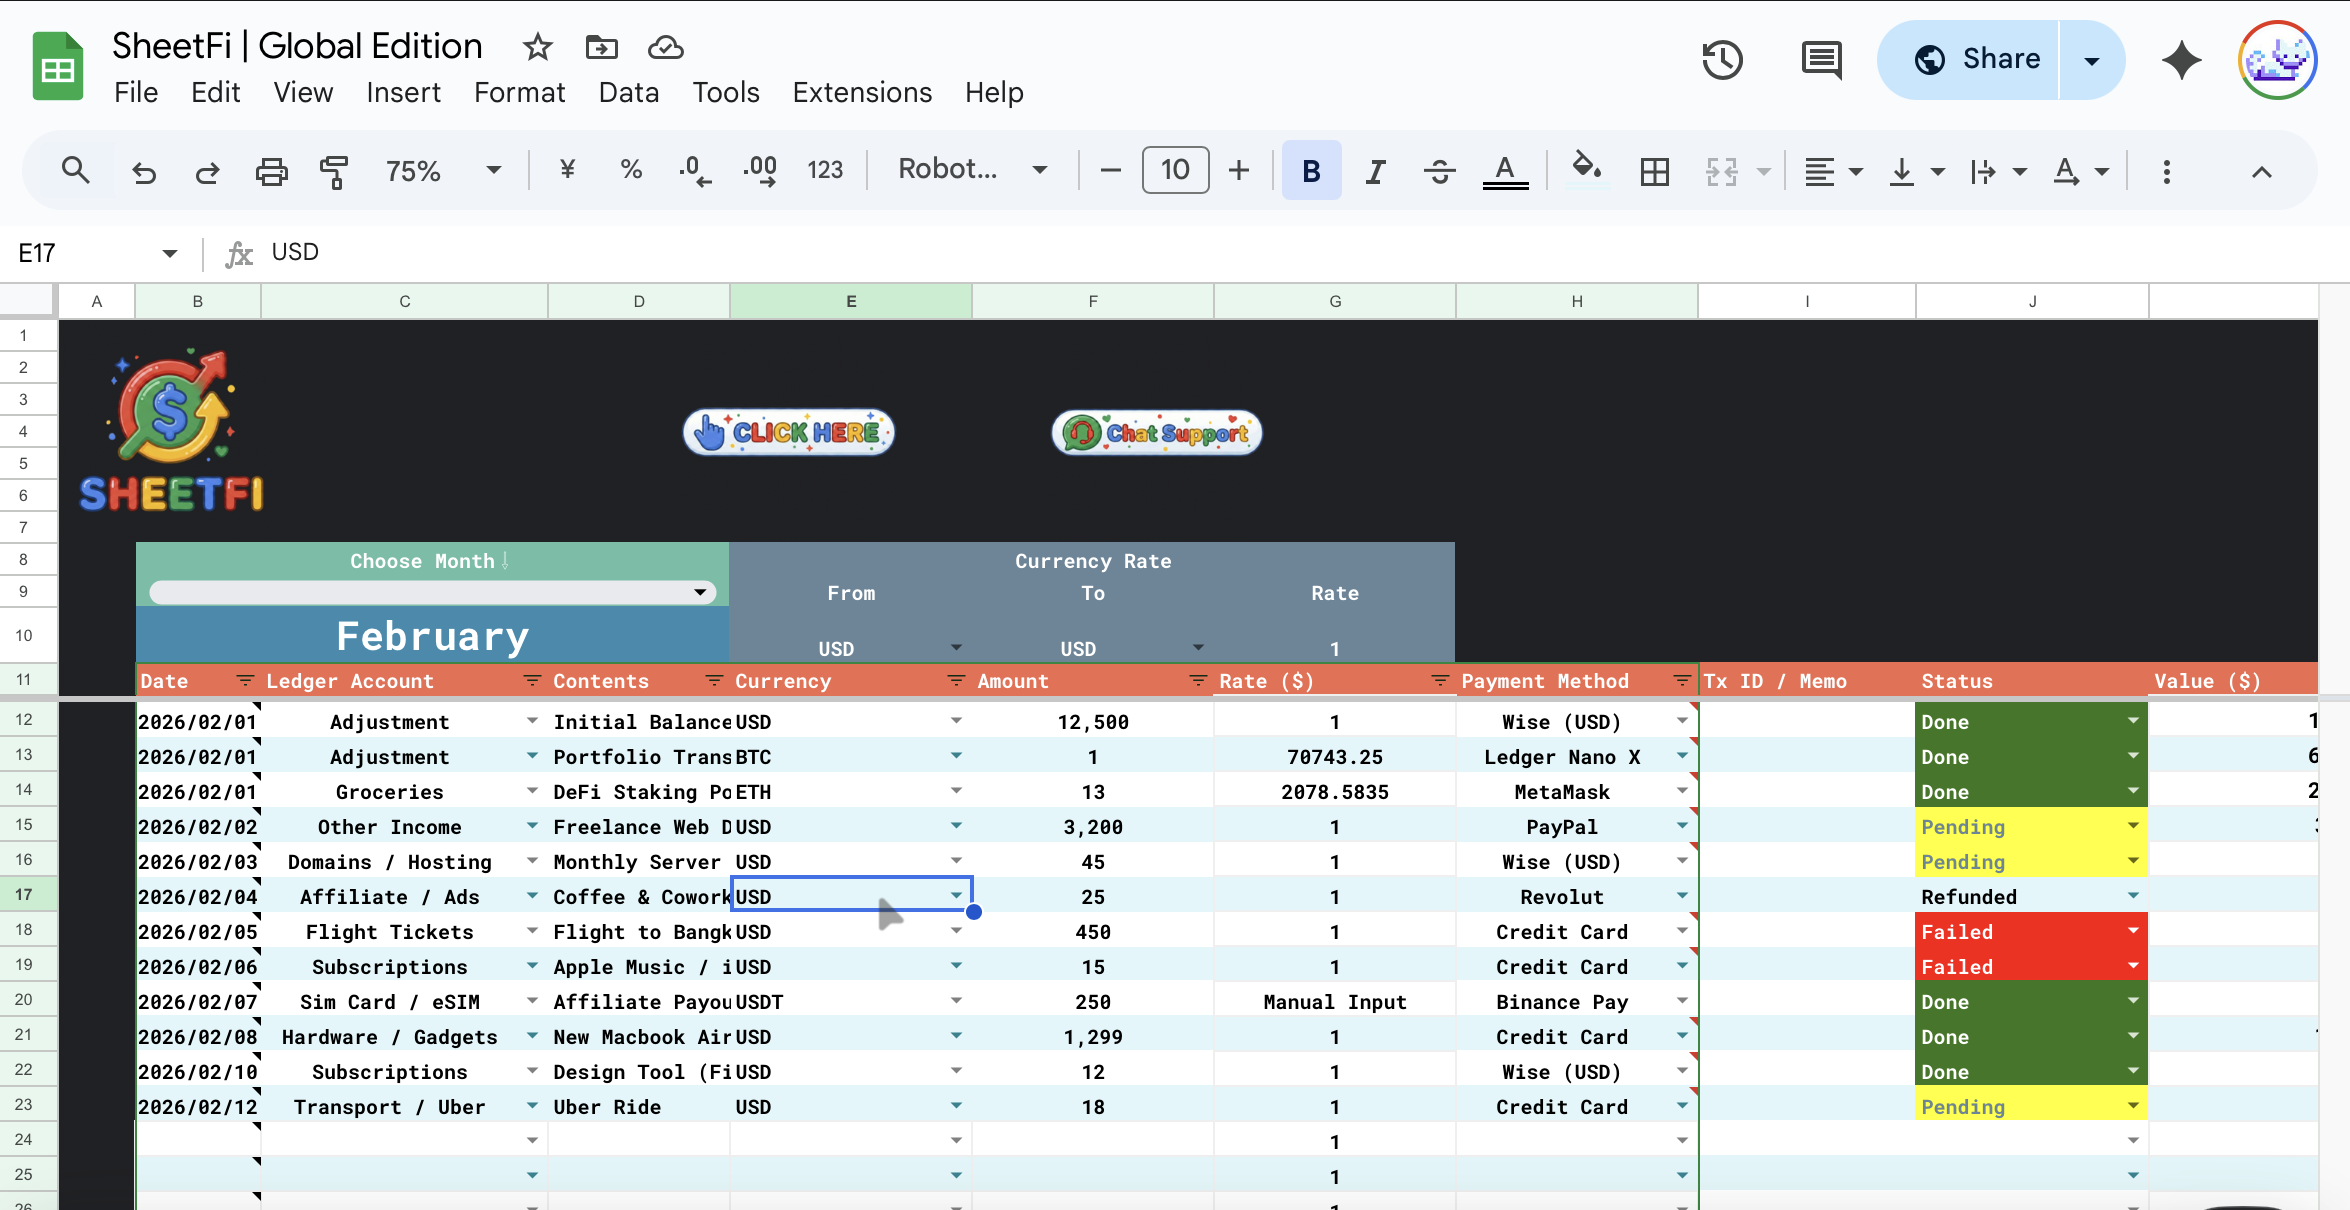Click the print icon
The width and height of the screenshot is (2350, 1210).
click(271, 171)
